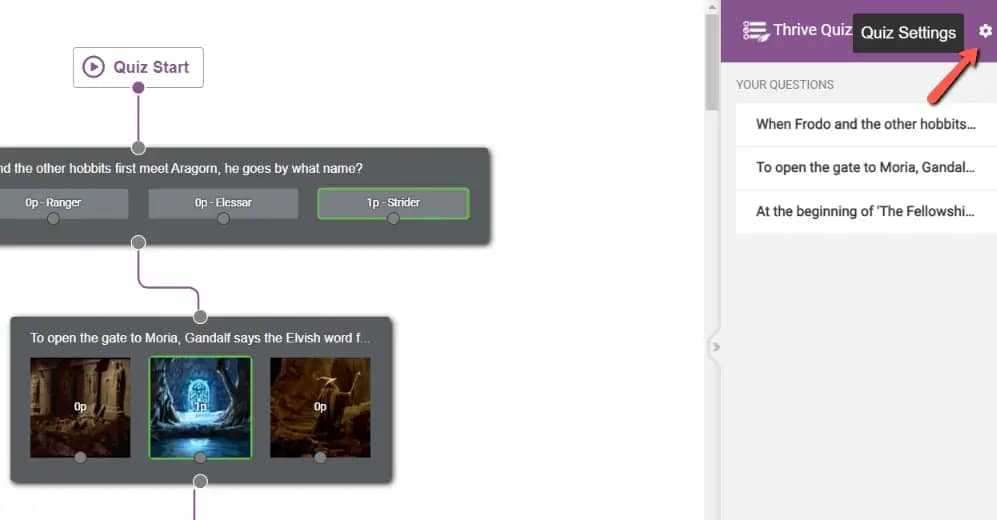Click the play icon in Quiz Start
997x520 pixels.
[93, 67]
